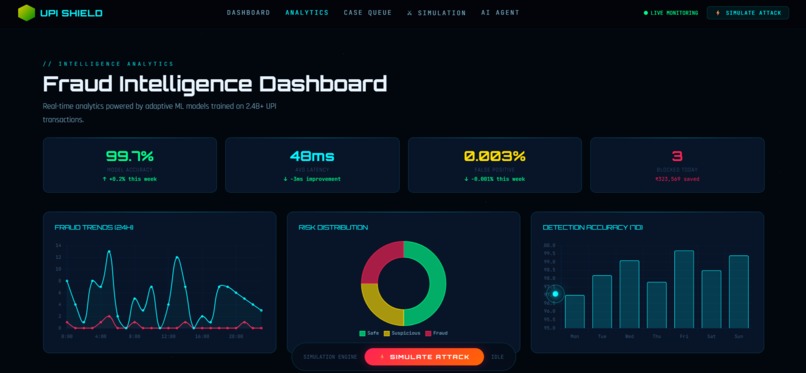Click the lightning icon in orange Simulate Attack button
Image resolution: width=806 pixels, height=373 pixels.
[x=382, y=357]
